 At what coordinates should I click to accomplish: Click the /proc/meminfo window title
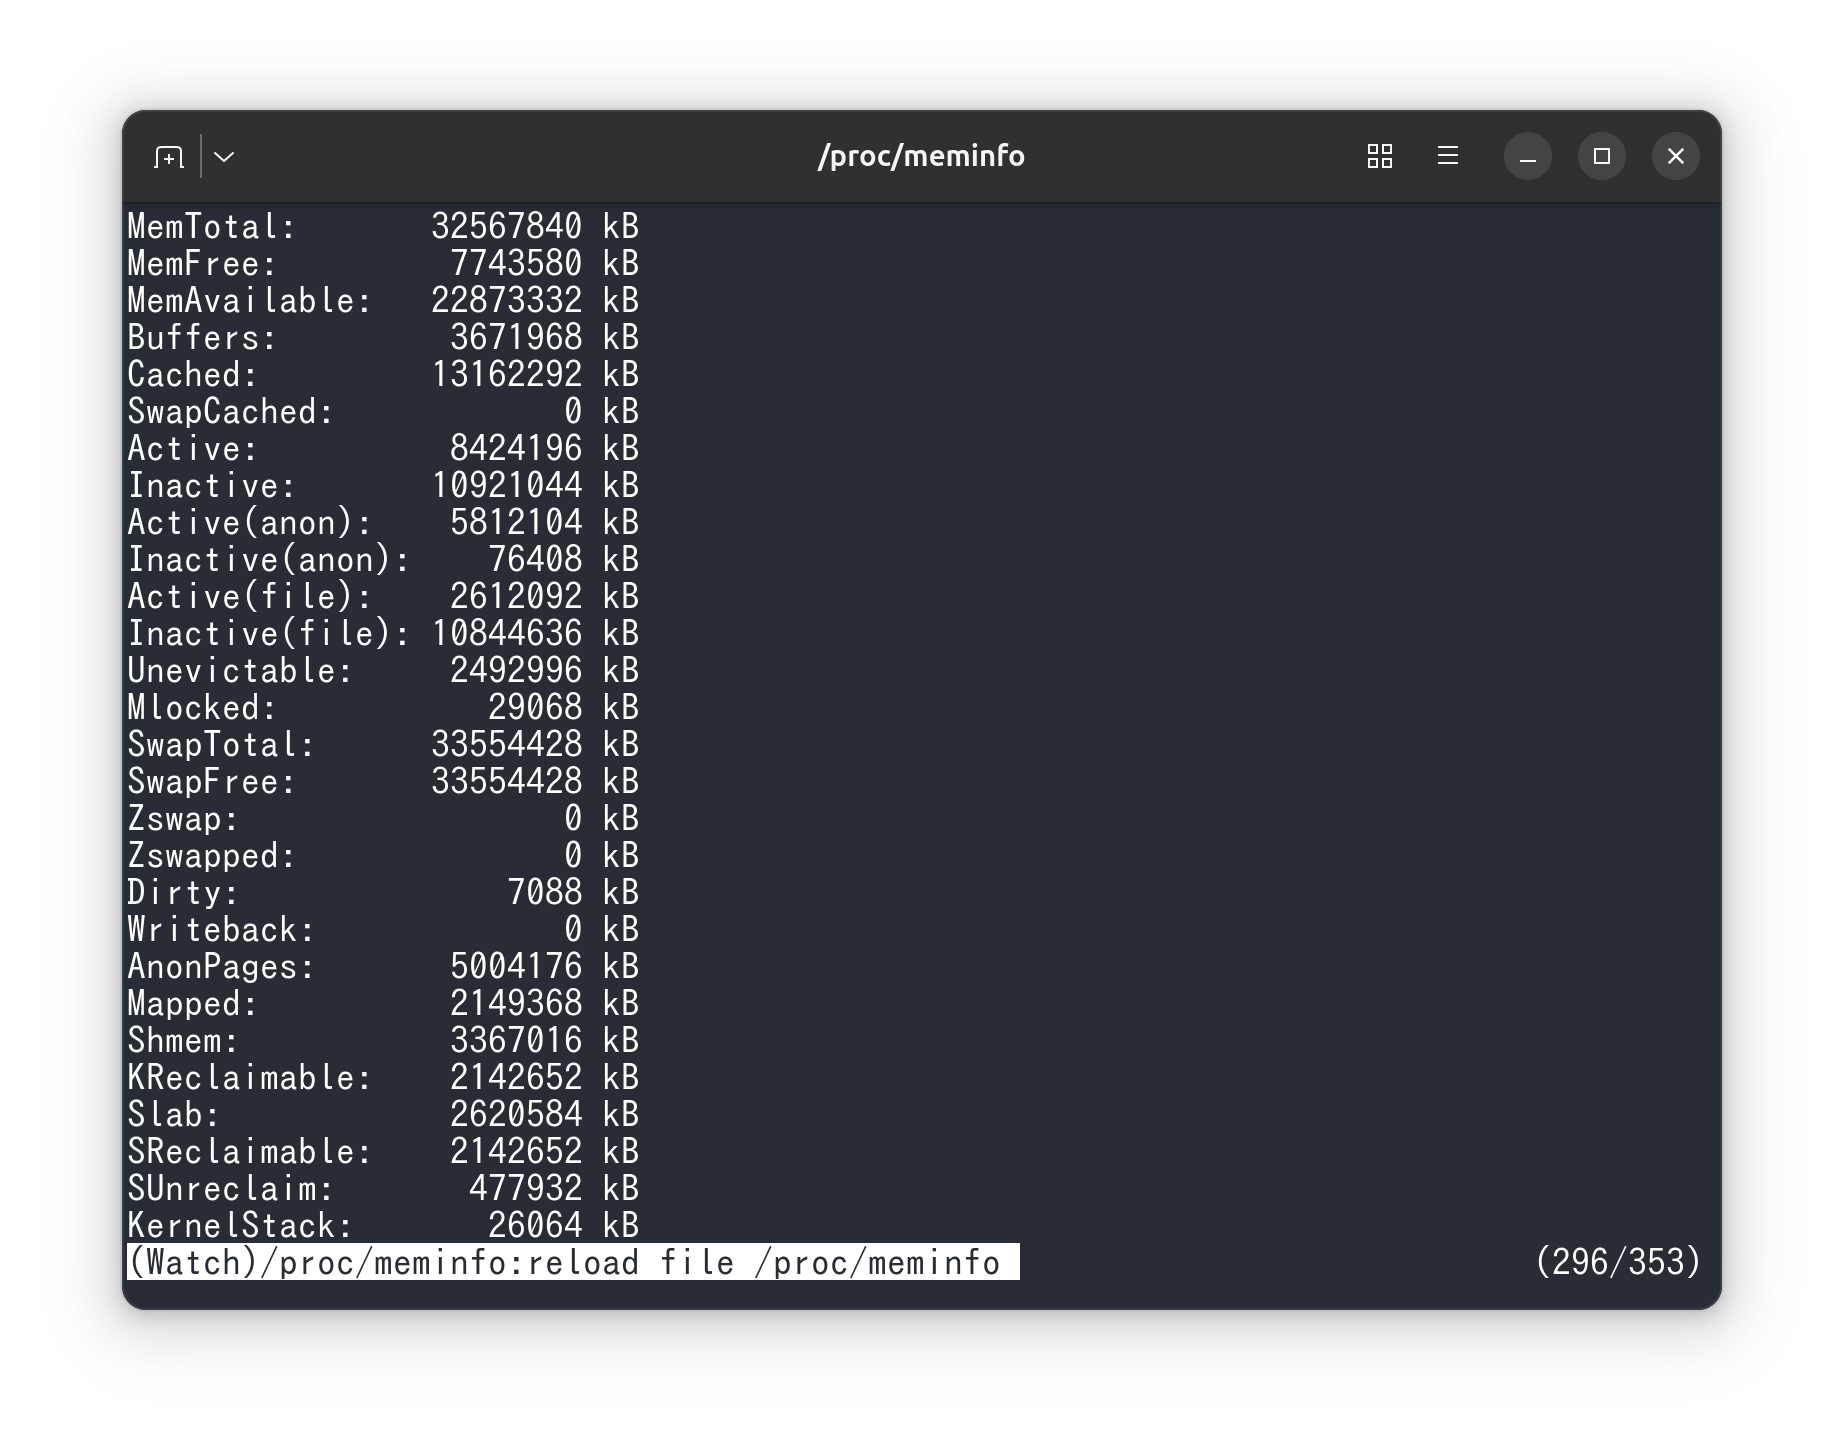921,156
